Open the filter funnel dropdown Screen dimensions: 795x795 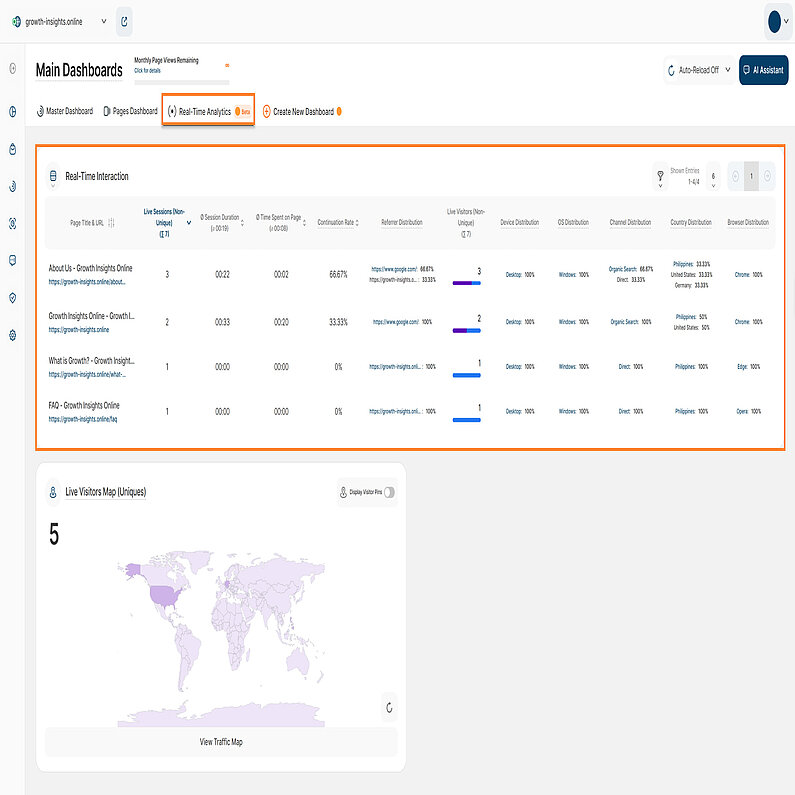click(660, 177)
